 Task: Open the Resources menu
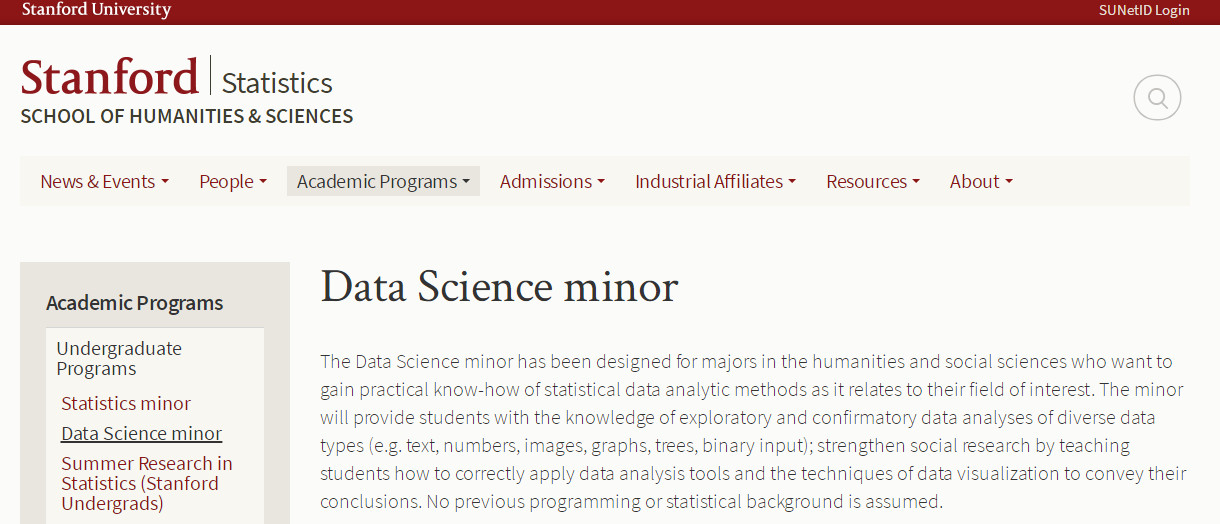[872, 181]
